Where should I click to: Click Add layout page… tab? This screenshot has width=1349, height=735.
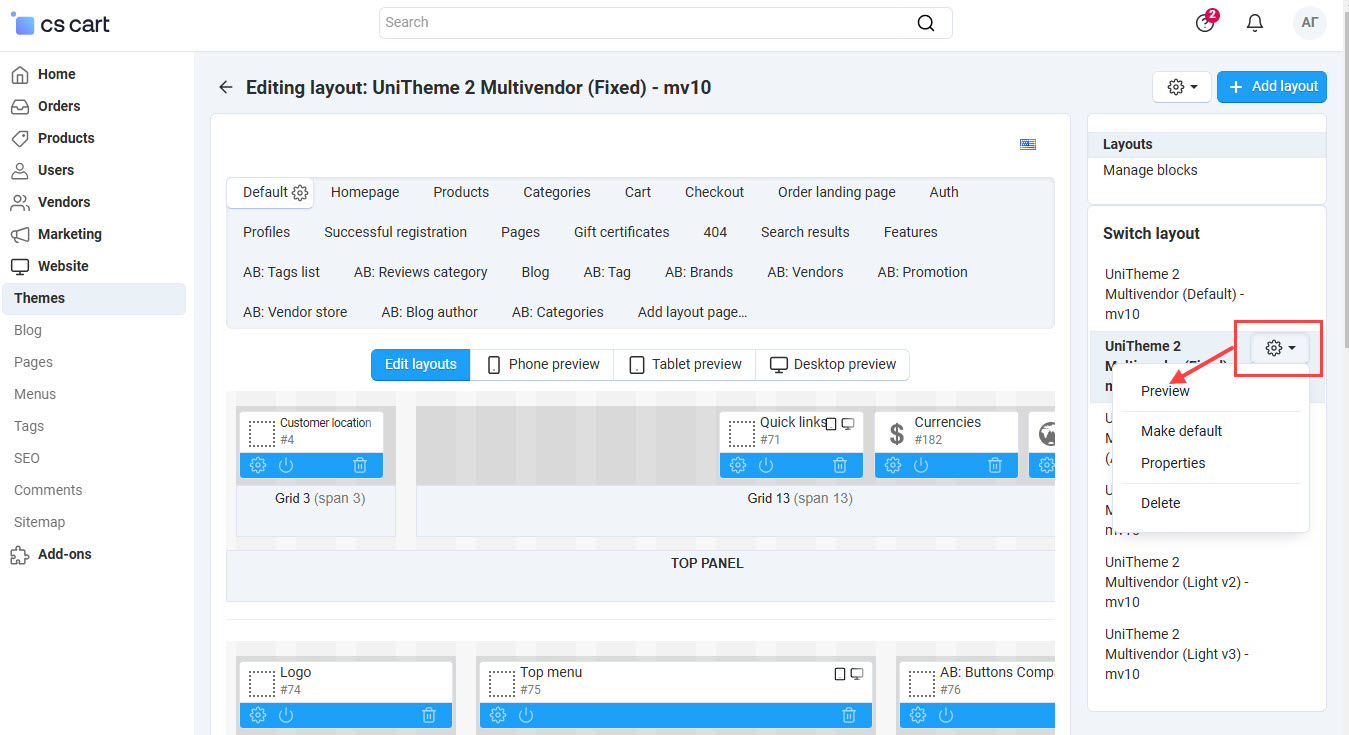click(692, 312)
